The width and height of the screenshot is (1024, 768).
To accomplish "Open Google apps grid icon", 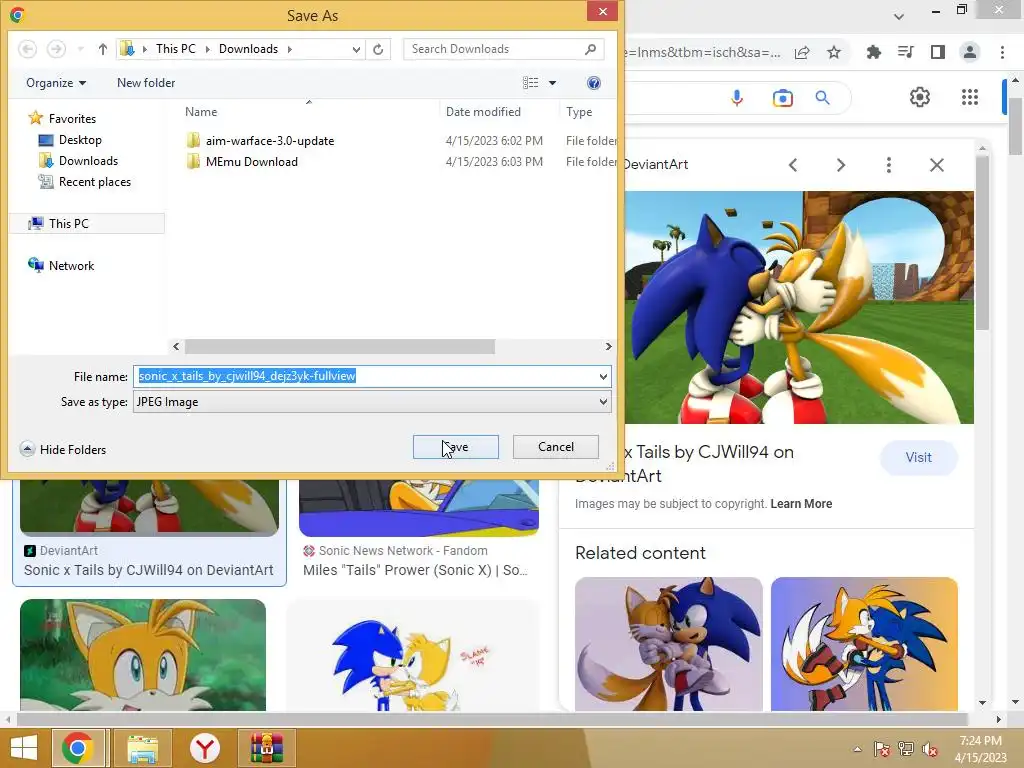I will tap(970, 97).
